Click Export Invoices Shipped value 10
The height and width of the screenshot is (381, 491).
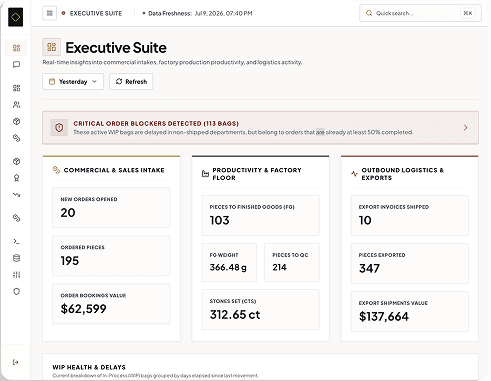click(x=365, y=220)
